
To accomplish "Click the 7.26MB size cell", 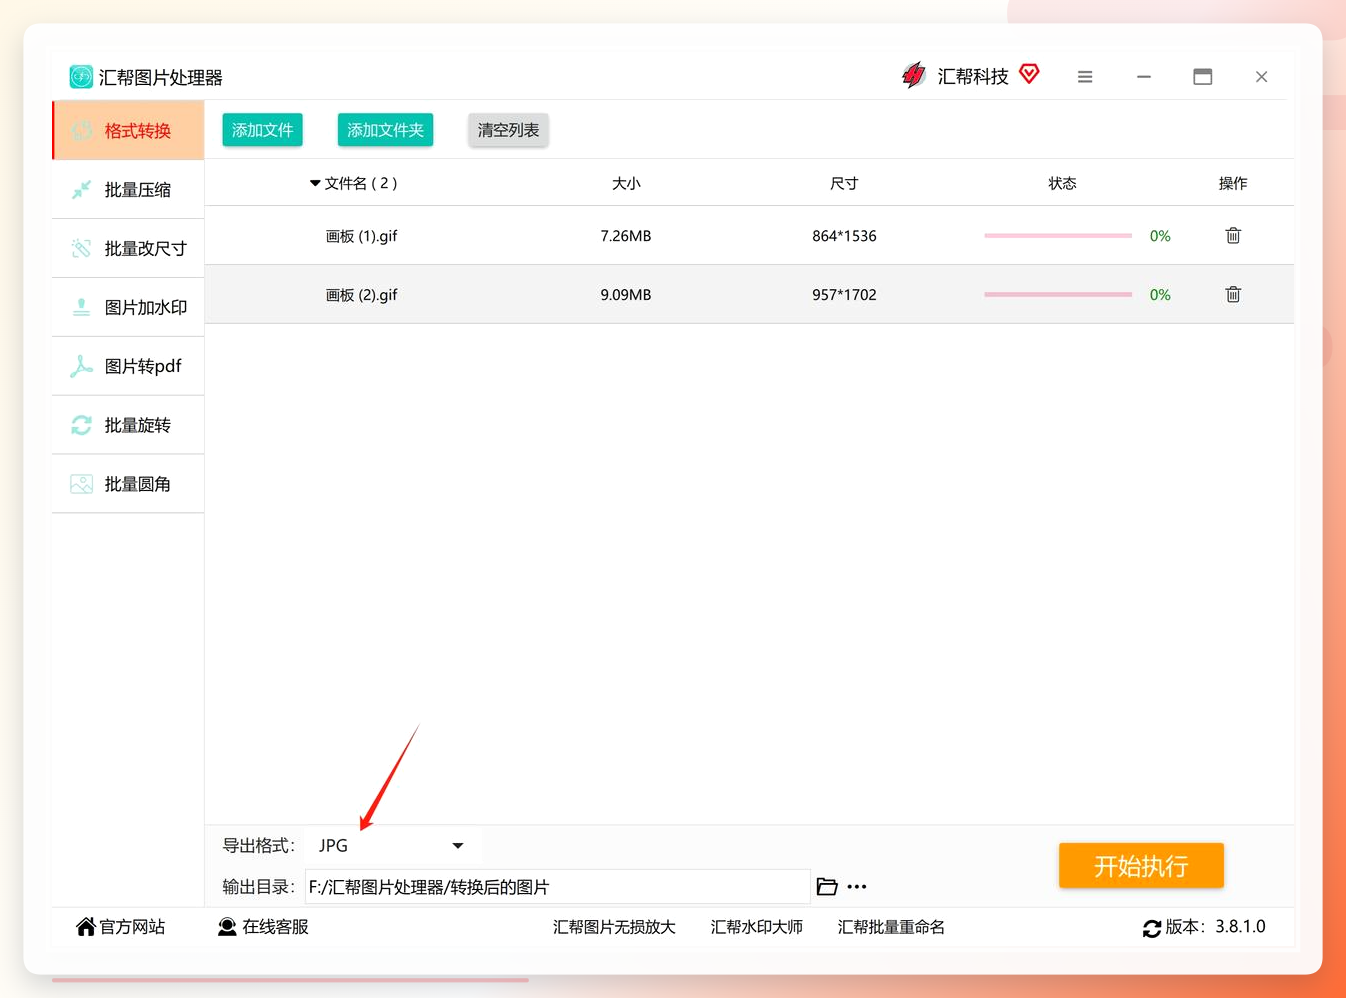I will [x=626, y=236].
